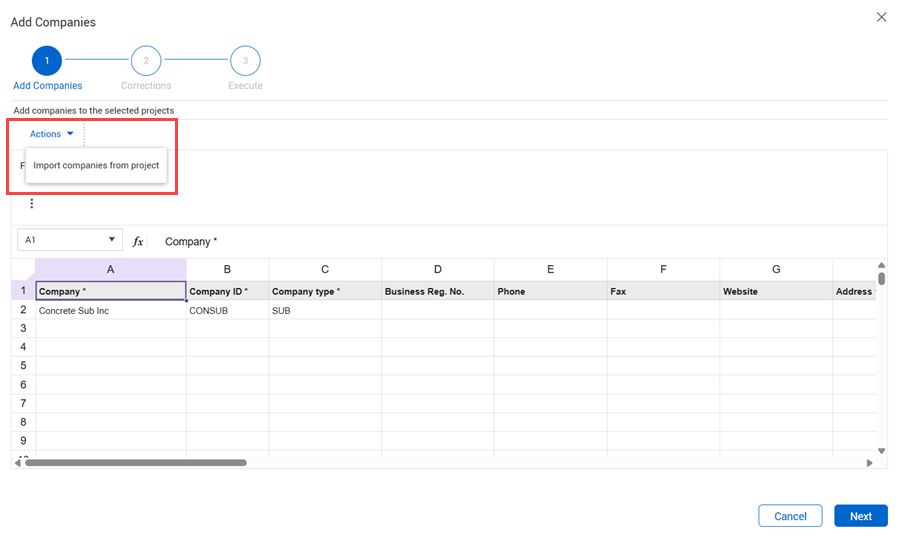Select row 5 header
This screenshot has height=537, width=900.
(x=23, y=366)
